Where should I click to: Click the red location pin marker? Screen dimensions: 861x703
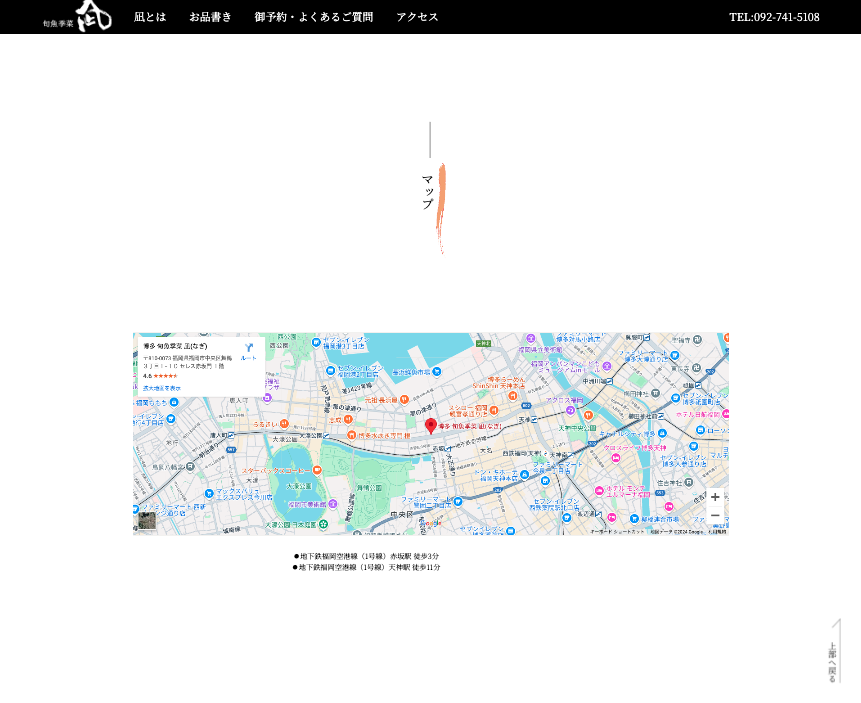[431, 426]
